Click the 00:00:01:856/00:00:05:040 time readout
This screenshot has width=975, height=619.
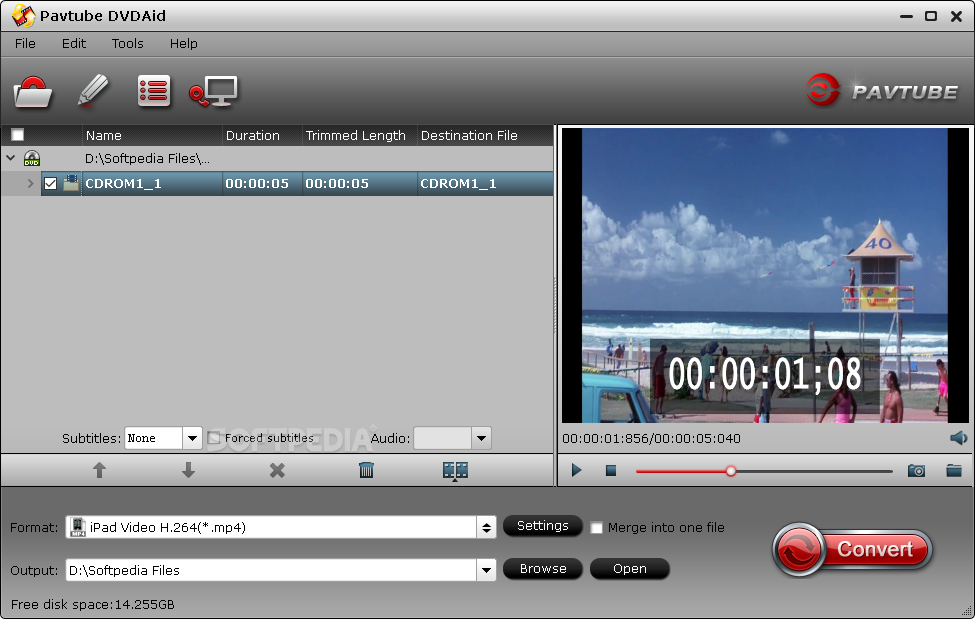click(651, 439)
